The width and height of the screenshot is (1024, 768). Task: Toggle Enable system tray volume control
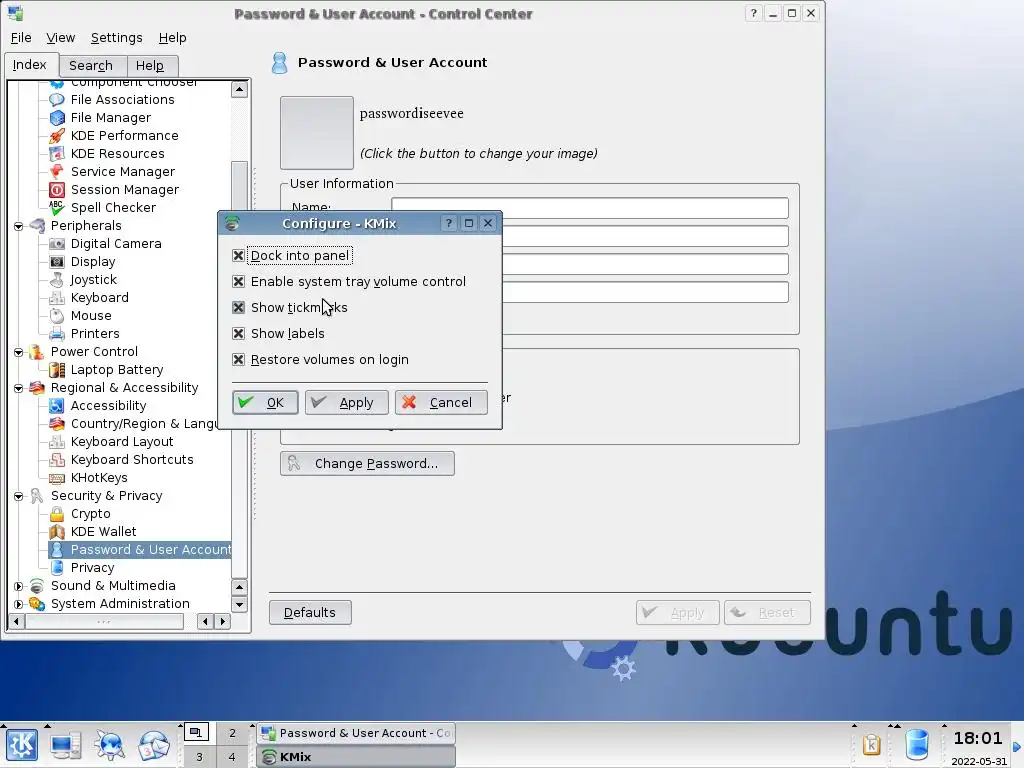click(x=238, y=281)
